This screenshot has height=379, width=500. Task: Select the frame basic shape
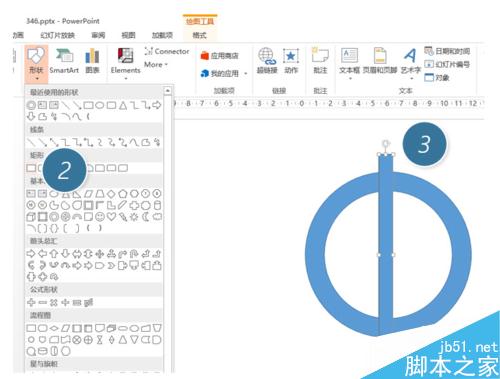(x=88, y=205)
